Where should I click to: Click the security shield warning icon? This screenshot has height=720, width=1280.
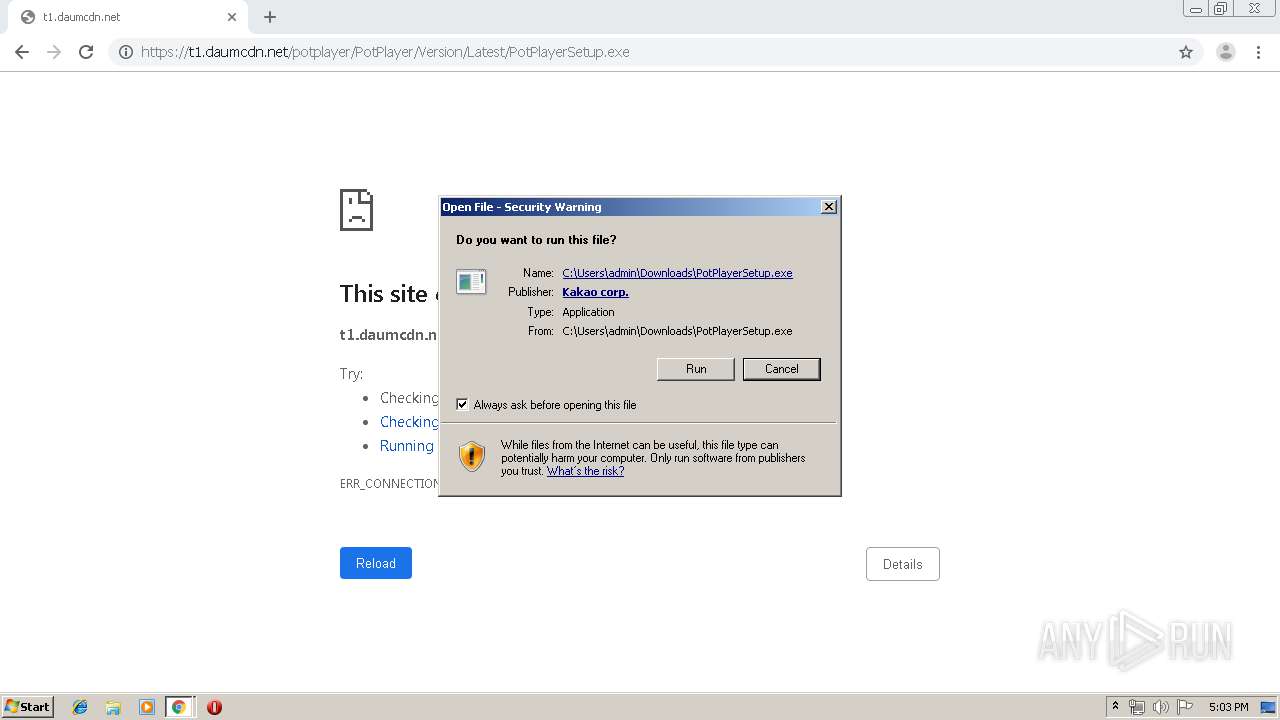point(472,457)
